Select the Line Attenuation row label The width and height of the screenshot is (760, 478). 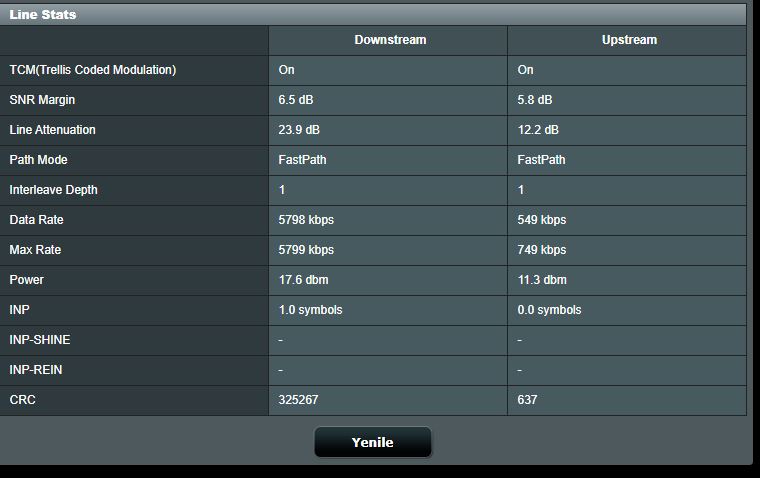pyautogui.click(x=52, y=130)
